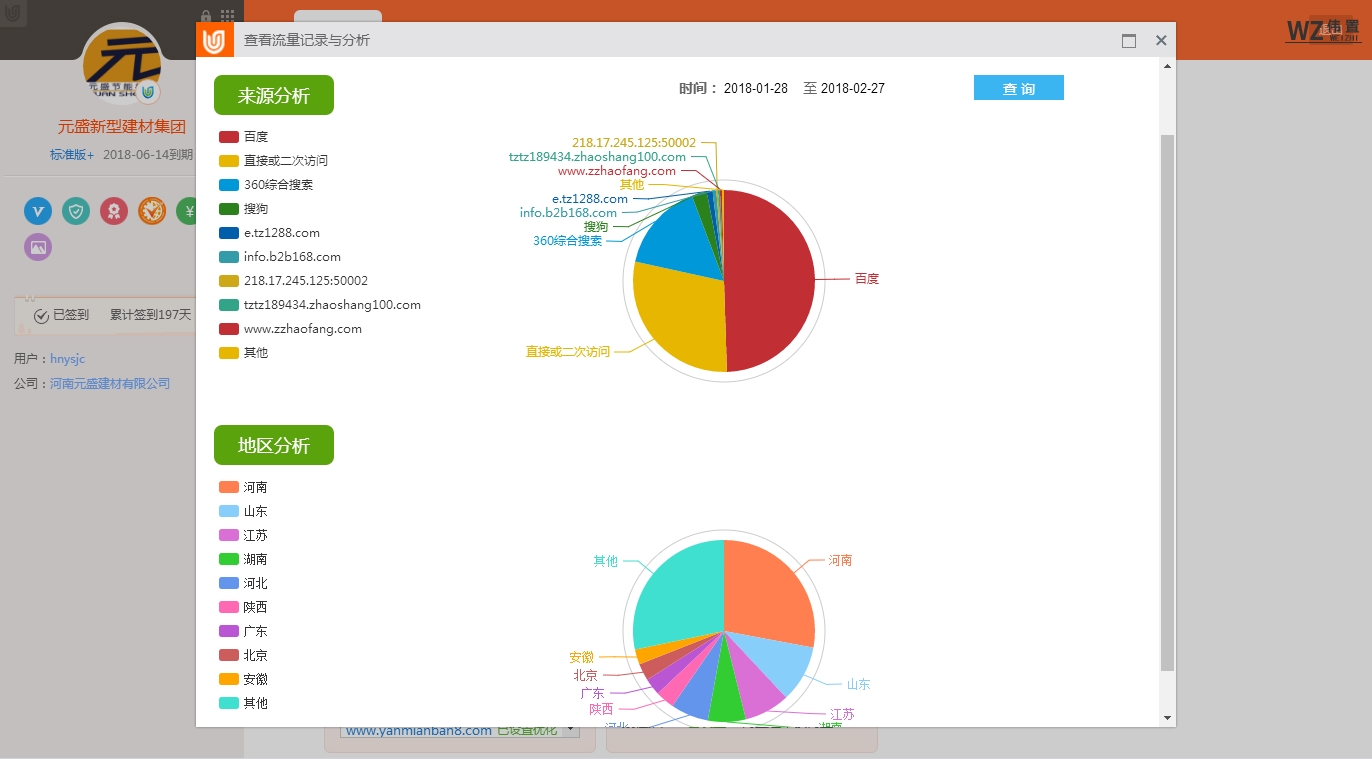
Task: Click the end date 2018-02-27 picker
Action: click(x=852, y=89)
